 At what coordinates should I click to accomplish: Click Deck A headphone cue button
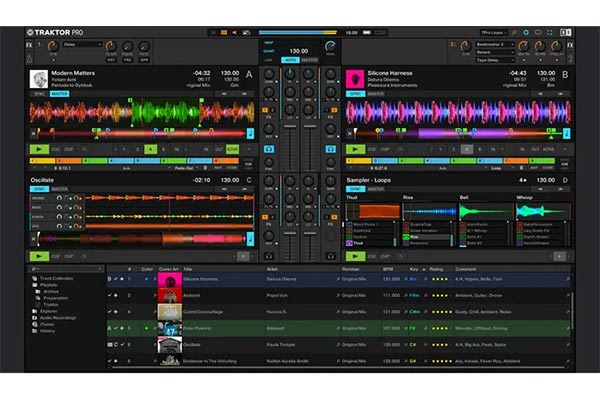(269, 150)
